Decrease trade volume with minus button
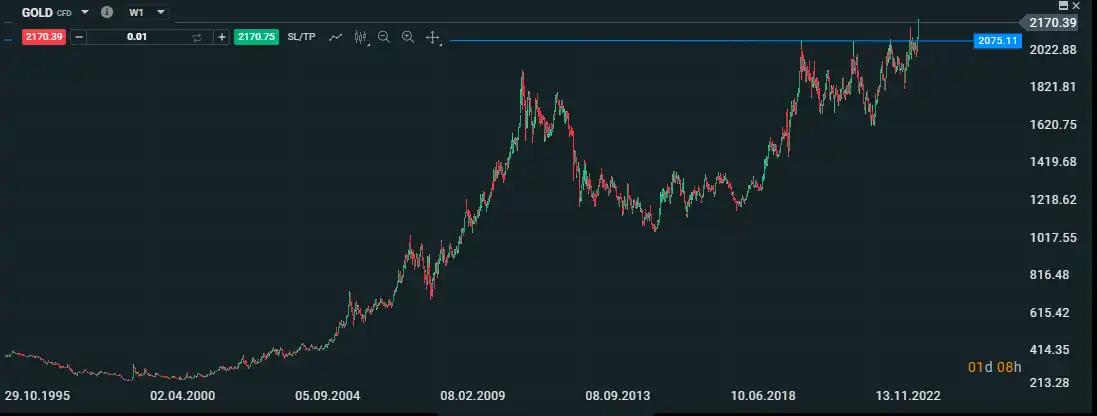 [x=79, y=37]
